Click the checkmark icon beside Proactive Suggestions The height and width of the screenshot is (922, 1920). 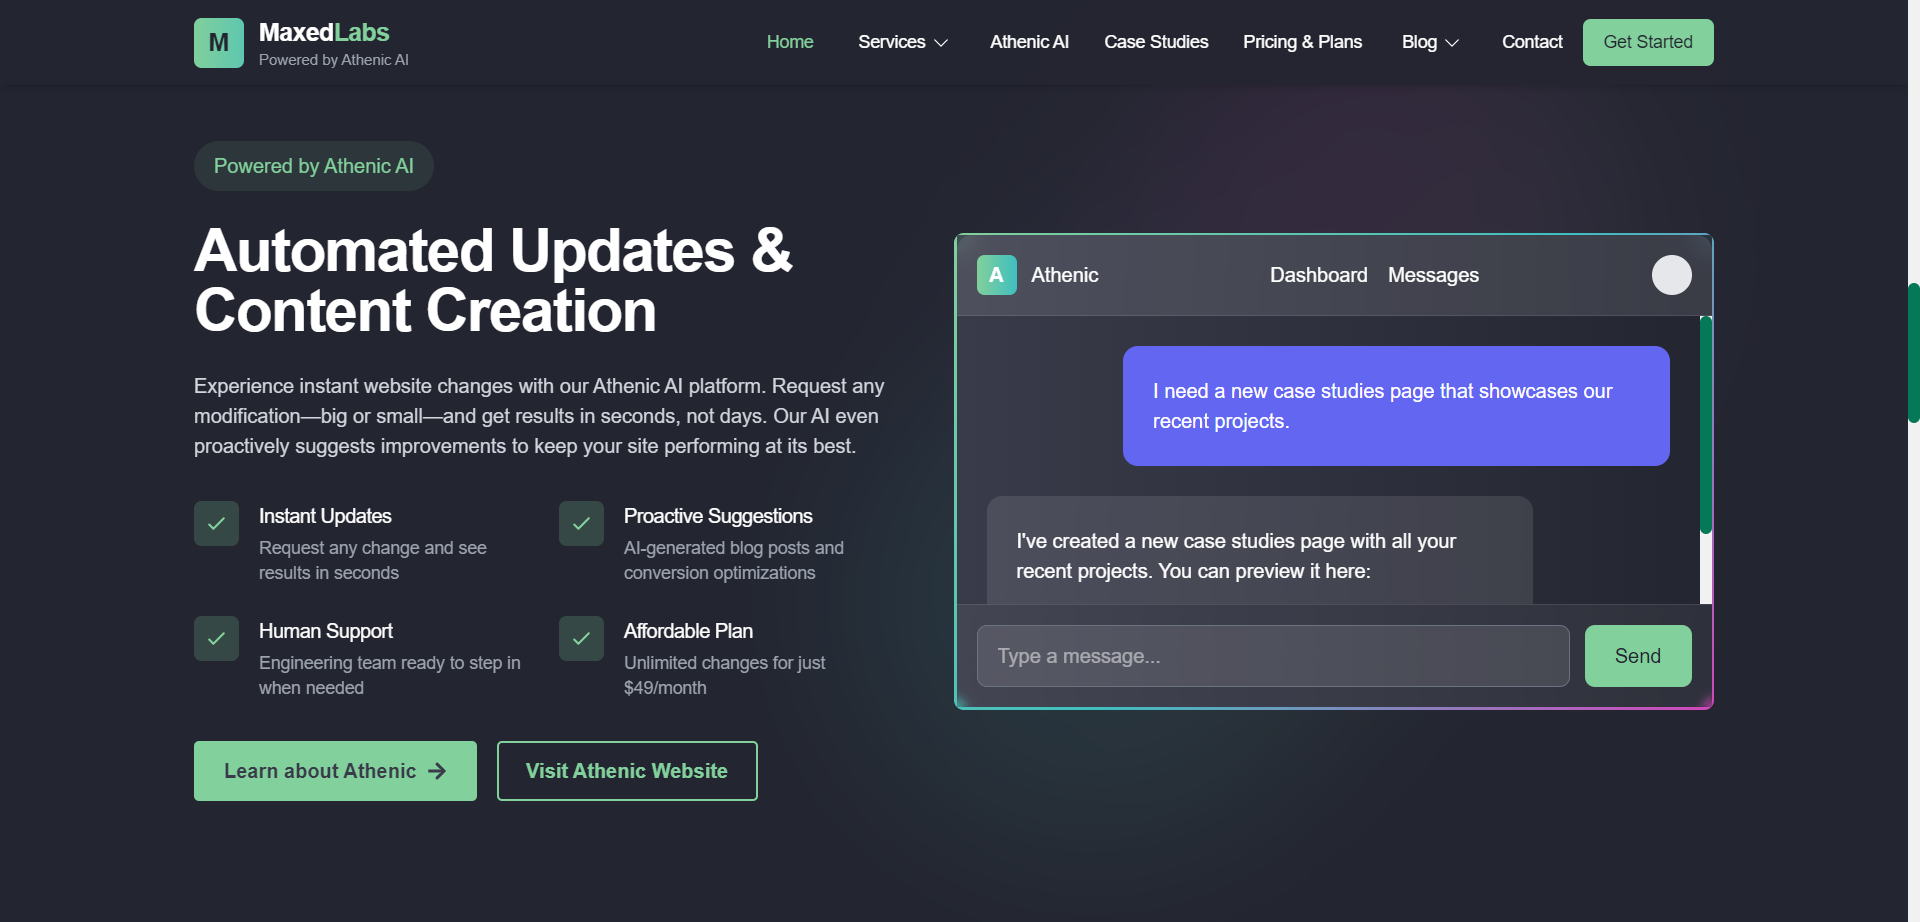tap(581, 523)
